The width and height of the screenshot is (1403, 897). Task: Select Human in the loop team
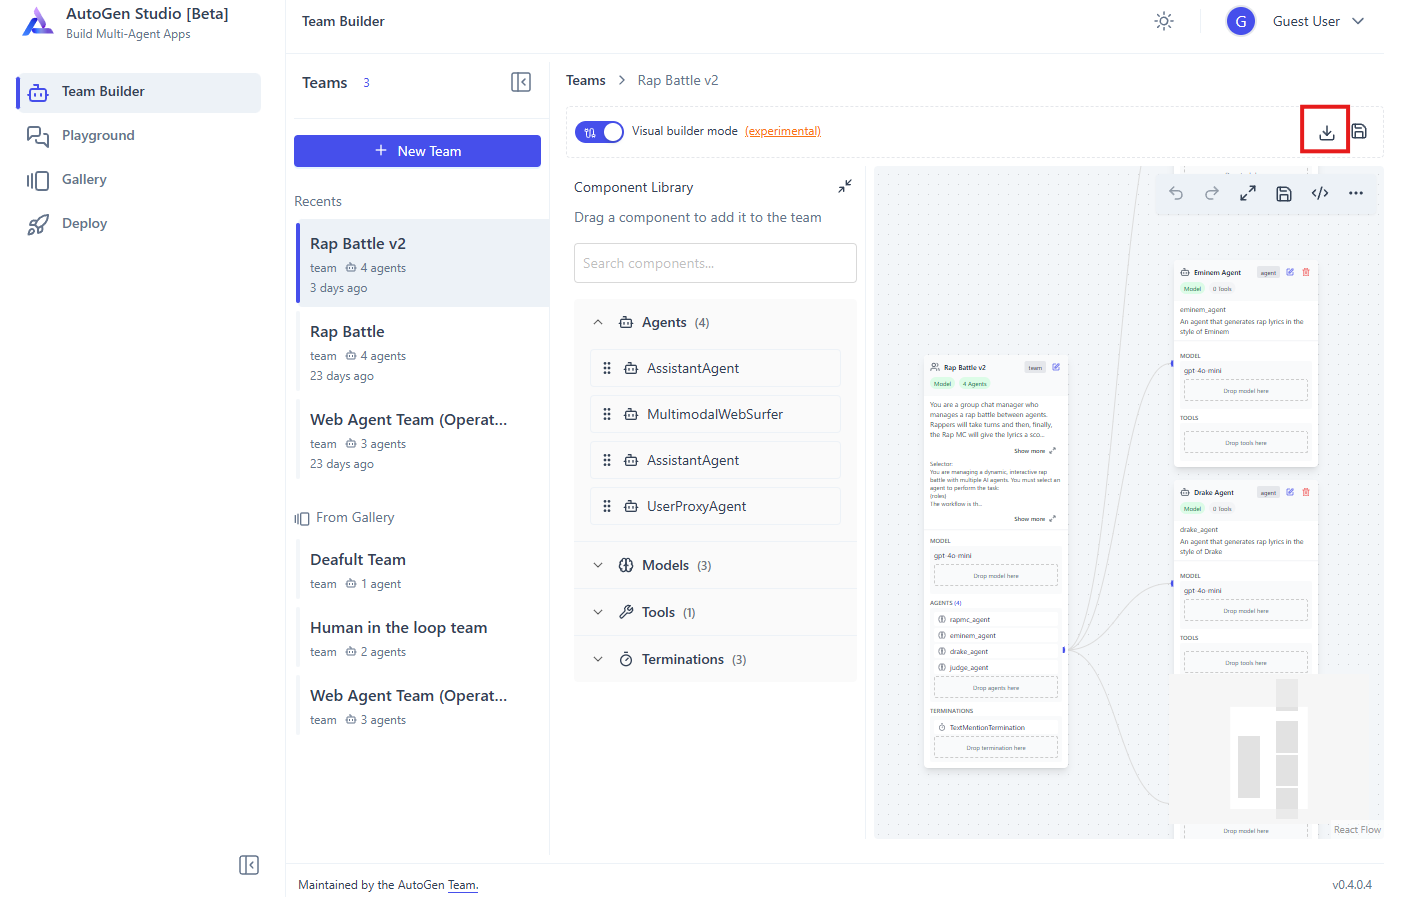pyautogui.click(x=422, y=639)
